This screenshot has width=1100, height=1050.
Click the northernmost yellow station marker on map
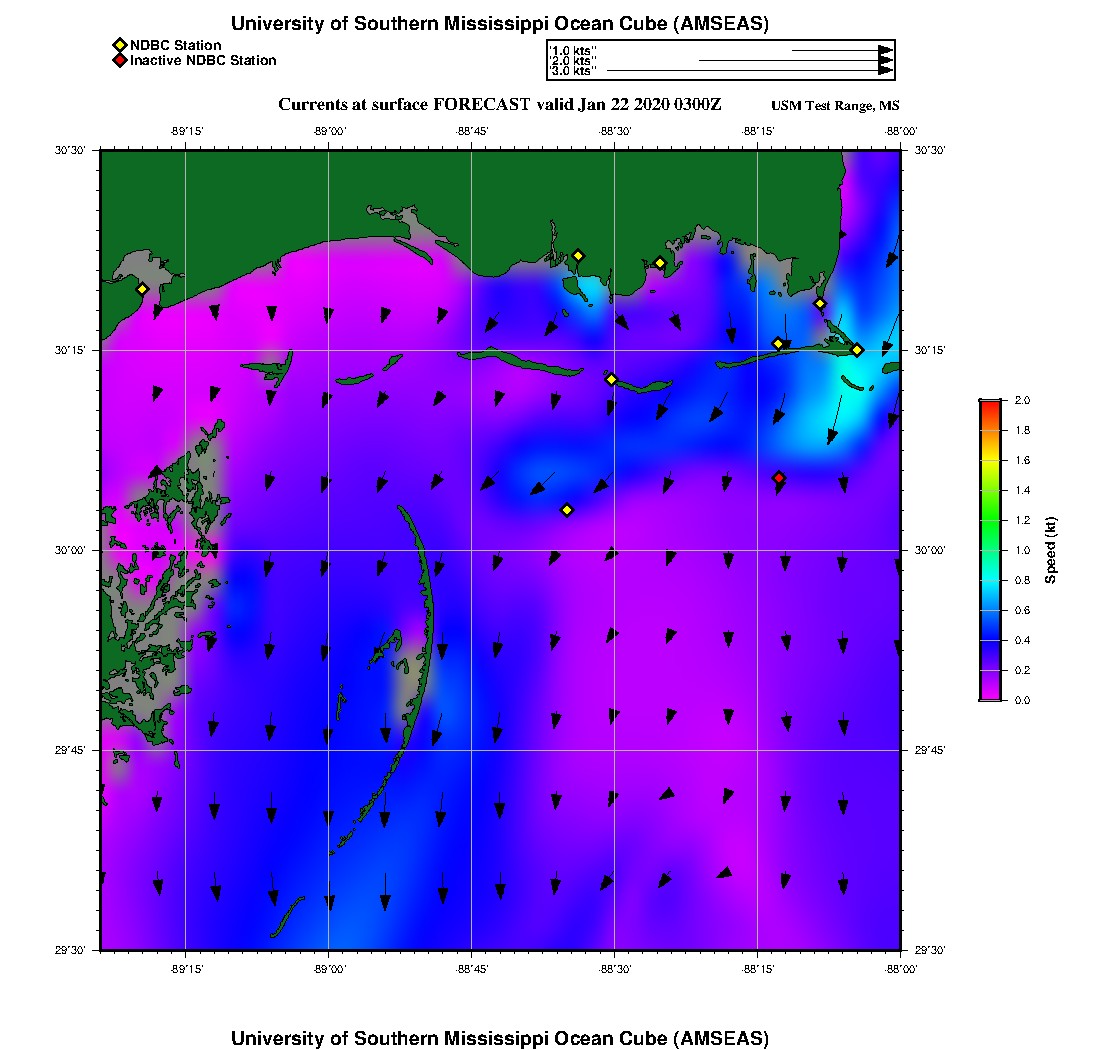tap(578, 255)
